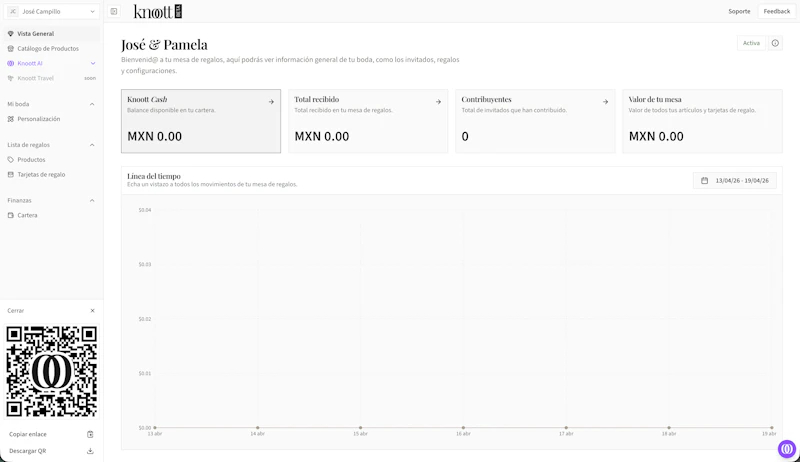The height and width of the screenshot is (462, 800).
Task: Click the Línea del tiempo title
Action: (x=154, y=176)
